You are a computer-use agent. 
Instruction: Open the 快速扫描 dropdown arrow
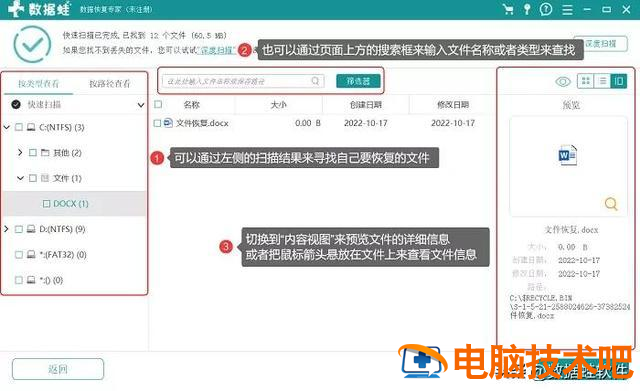tap(140, 105)
